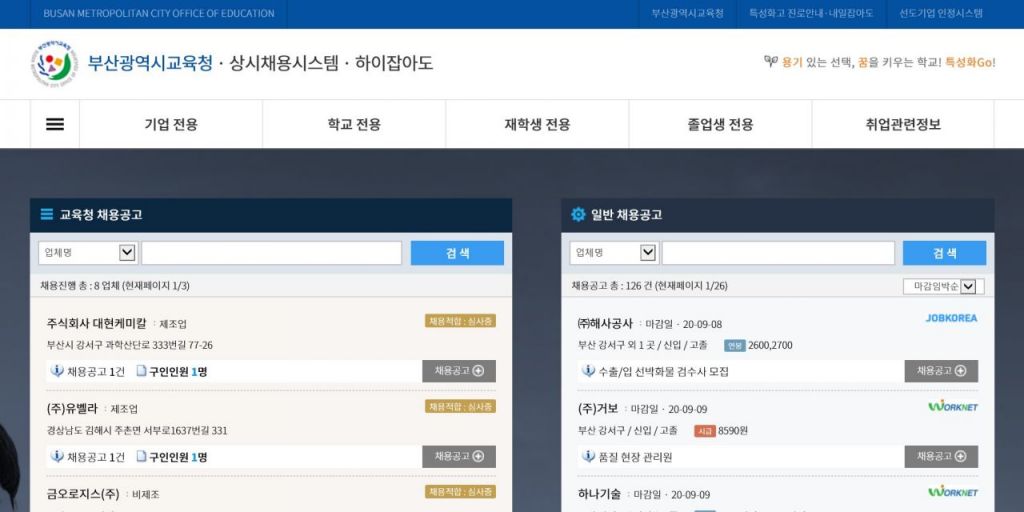Click the Busan education office logo
Screen dimensions: 1024x512
(52, 63)
